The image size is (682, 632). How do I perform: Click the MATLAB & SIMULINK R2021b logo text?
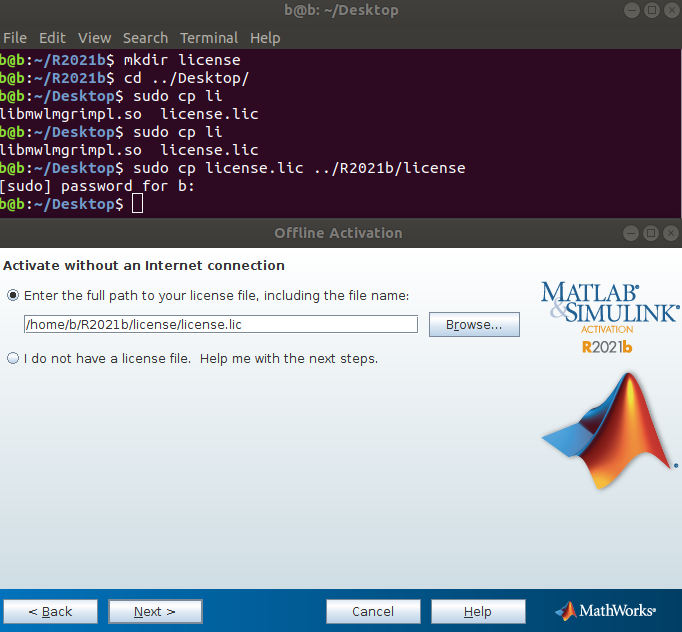coord(610,318)
